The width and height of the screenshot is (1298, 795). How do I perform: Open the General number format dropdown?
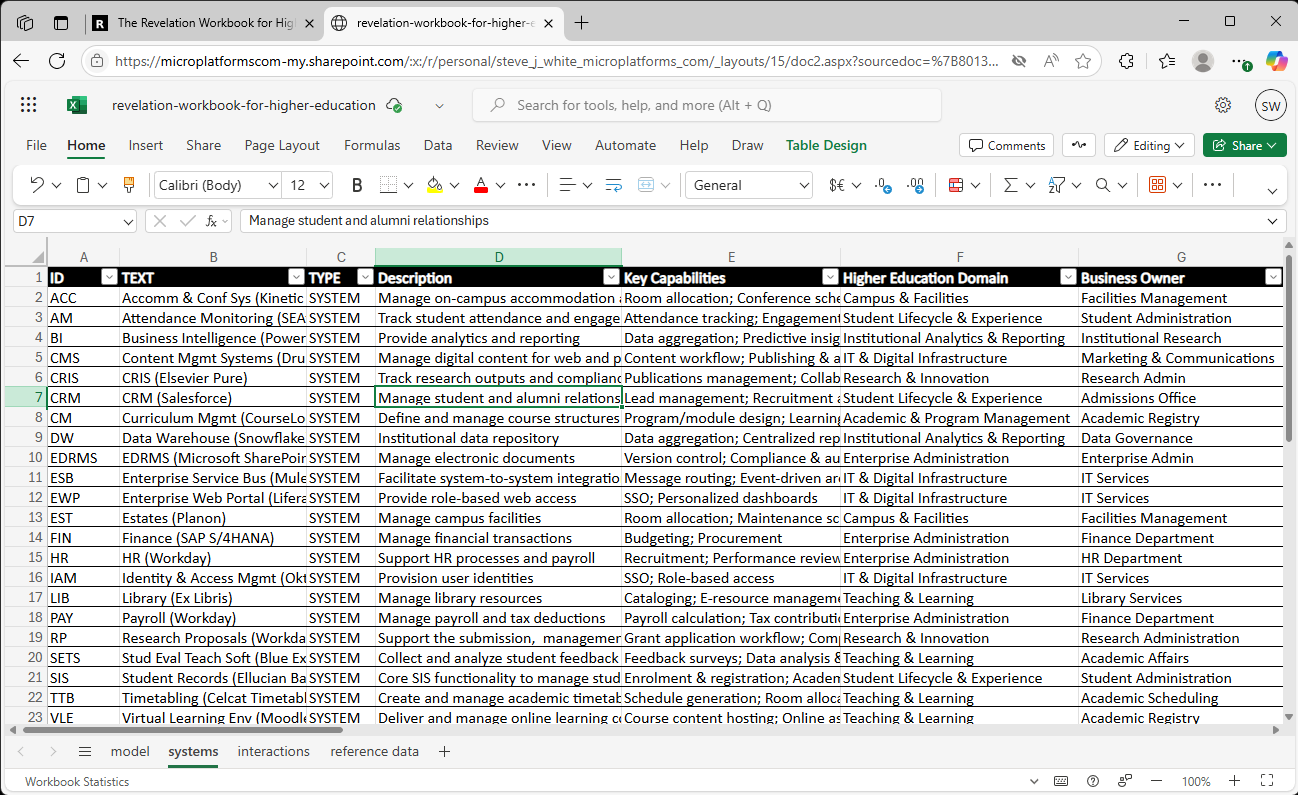tap(748, 185)
